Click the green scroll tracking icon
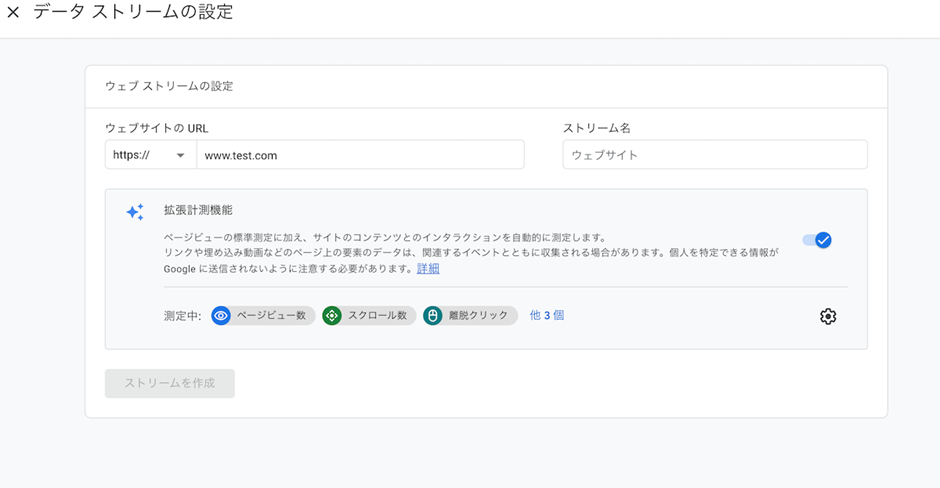Viewport: 940px width, 488px height. pos(332,315)
